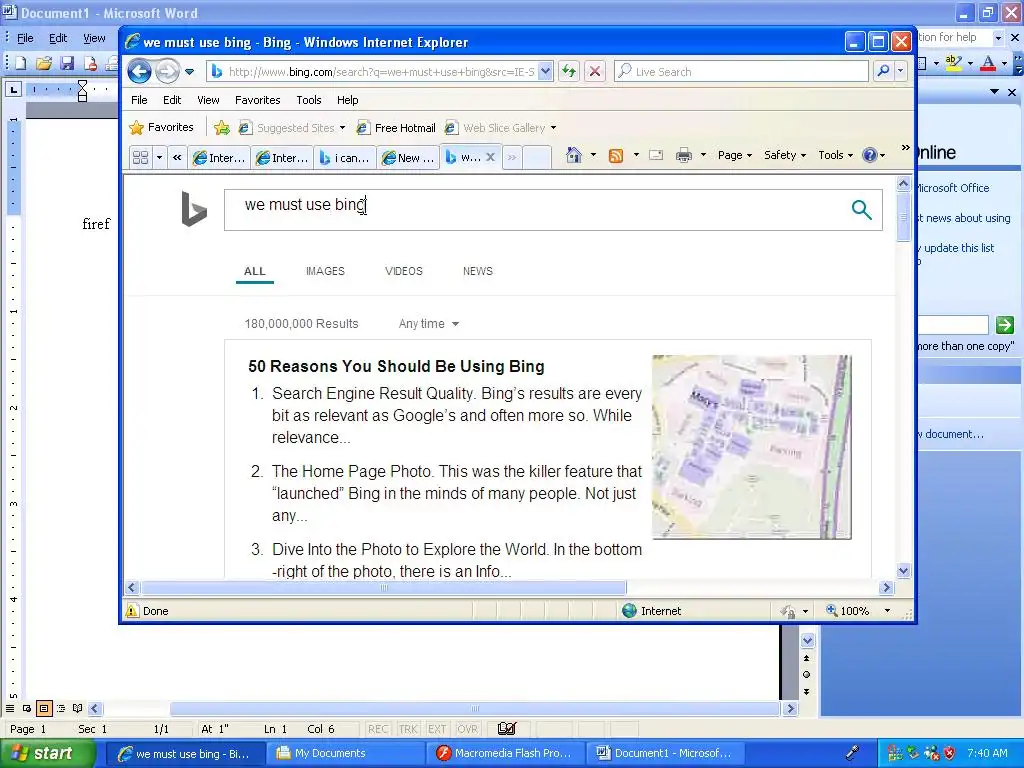Click the Live Search magnifier button

click(x=883, y=71)
